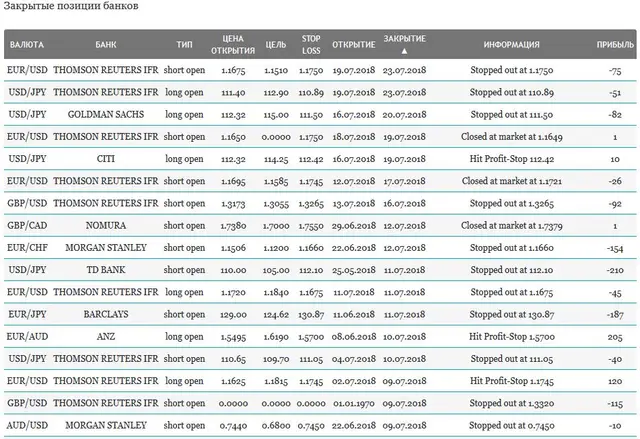640x439 pixels.
Task: Click MORGAN STANLEY in the EUR/CHF row
Action: point(106,248)
